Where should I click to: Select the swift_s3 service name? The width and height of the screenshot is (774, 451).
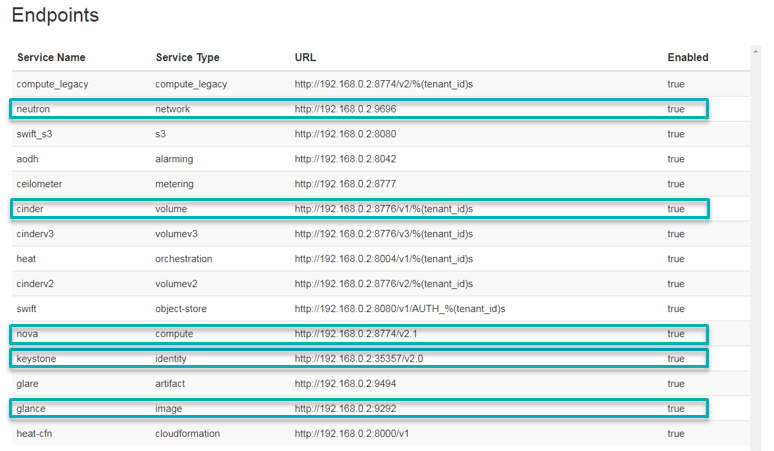tap(37, 134)
